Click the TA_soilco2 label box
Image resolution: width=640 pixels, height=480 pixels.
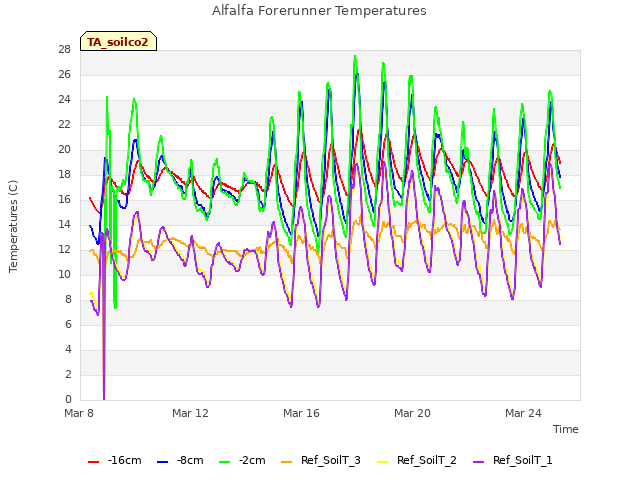[x=118, y=41]
